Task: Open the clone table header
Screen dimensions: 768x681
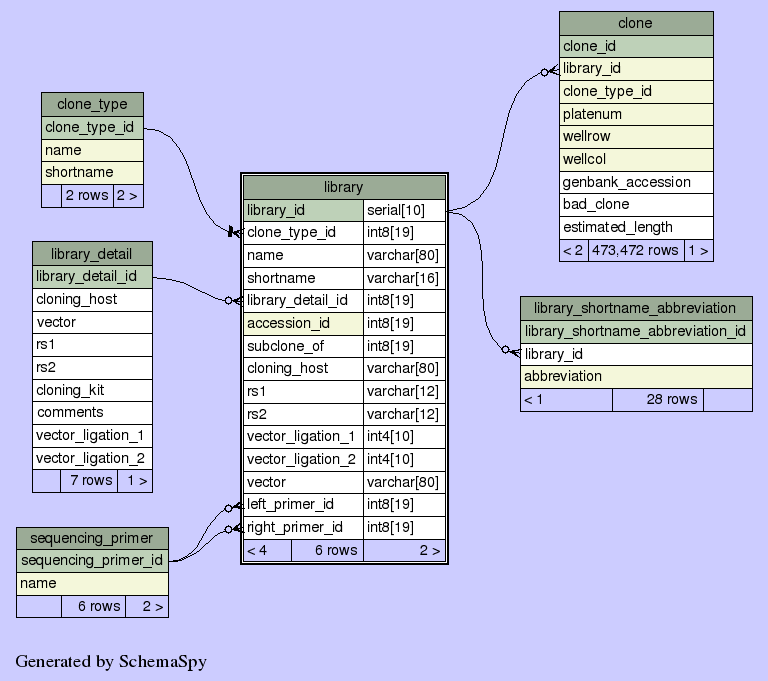Action: point(635,23)
